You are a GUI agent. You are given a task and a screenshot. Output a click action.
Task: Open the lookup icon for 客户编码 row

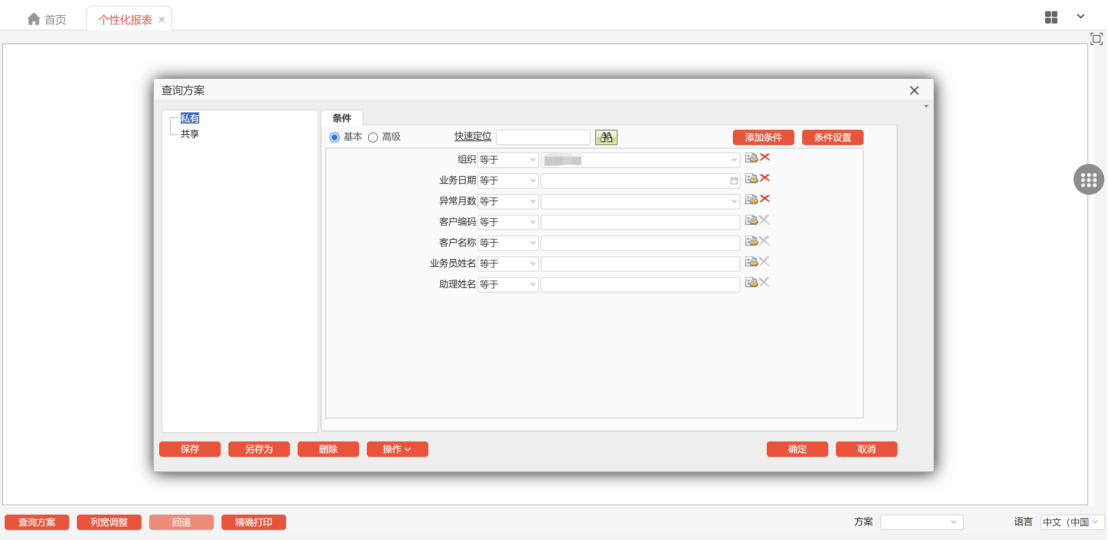coord(751,220)
